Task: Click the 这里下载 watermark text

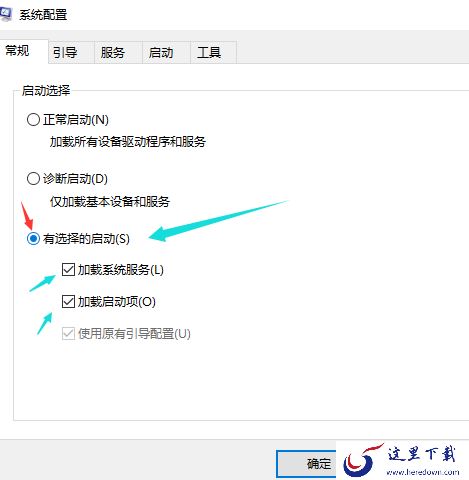Action: click(x=421, y=454)
